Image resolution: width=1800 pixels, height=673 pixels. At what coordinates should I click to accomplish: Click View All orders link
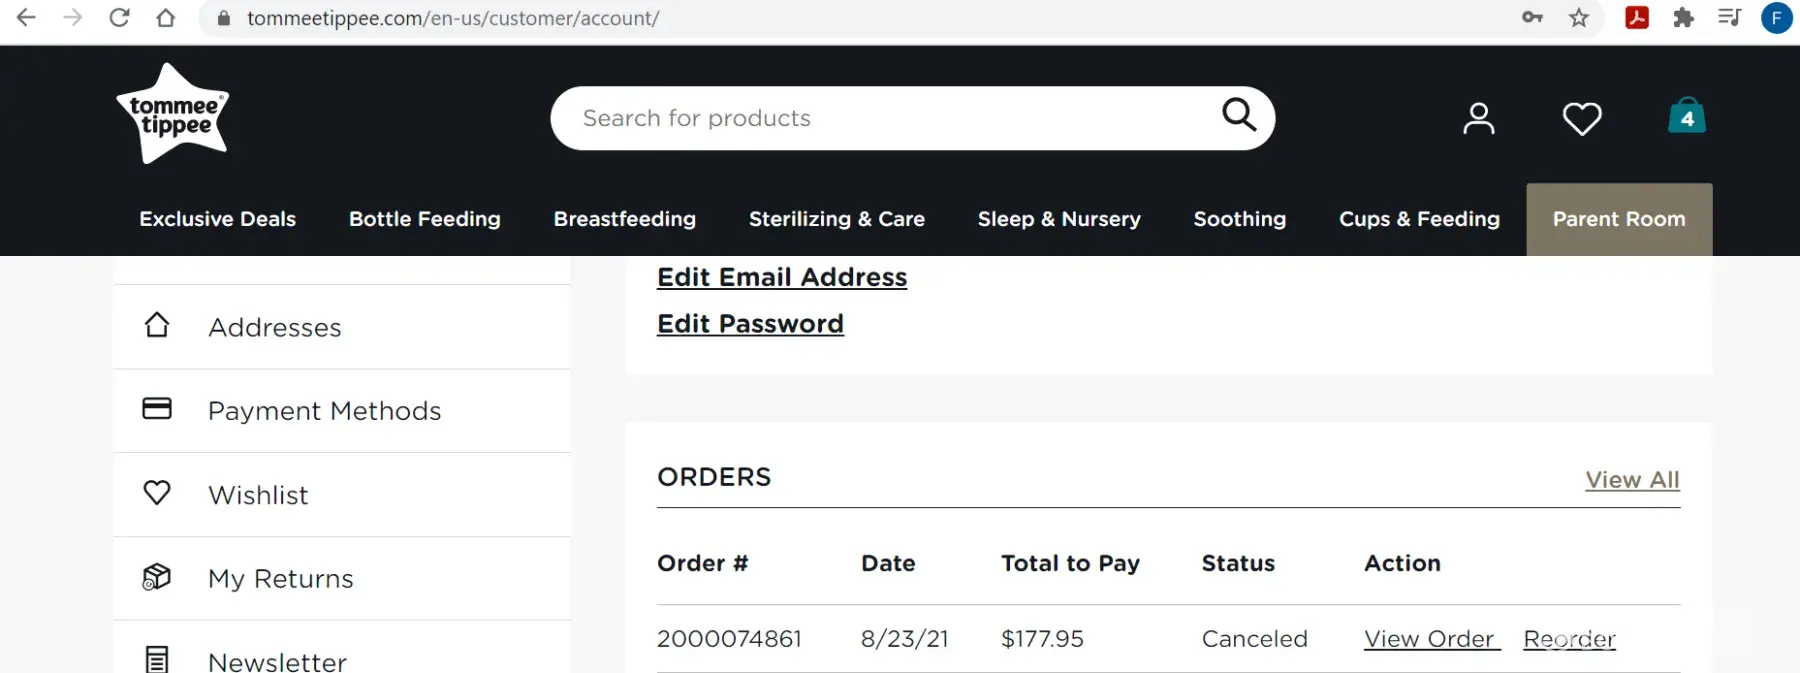point(1632,480)
